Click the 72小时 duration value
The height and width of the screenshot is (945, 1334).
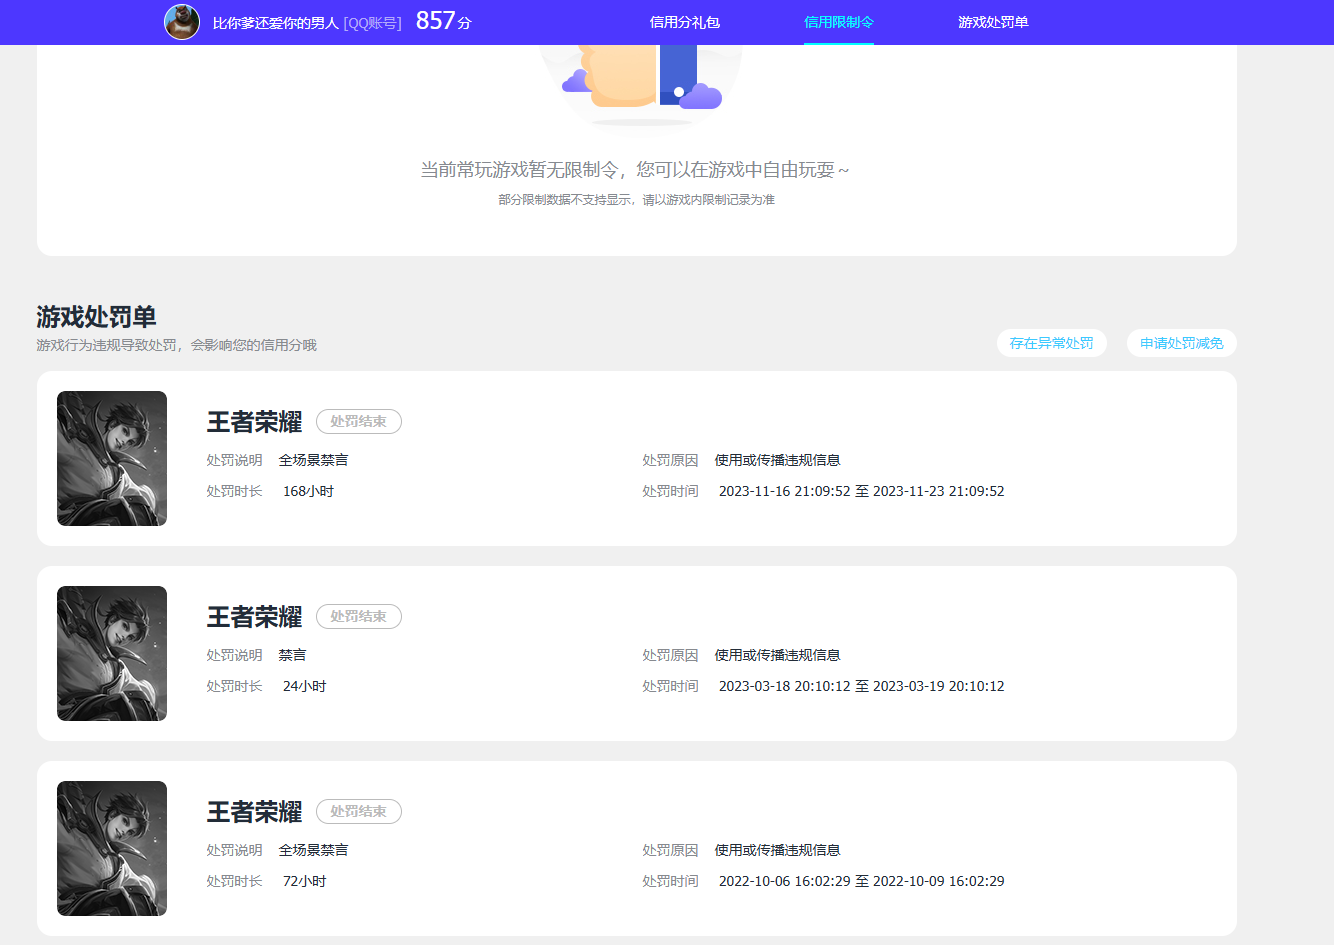coord(304,881)
